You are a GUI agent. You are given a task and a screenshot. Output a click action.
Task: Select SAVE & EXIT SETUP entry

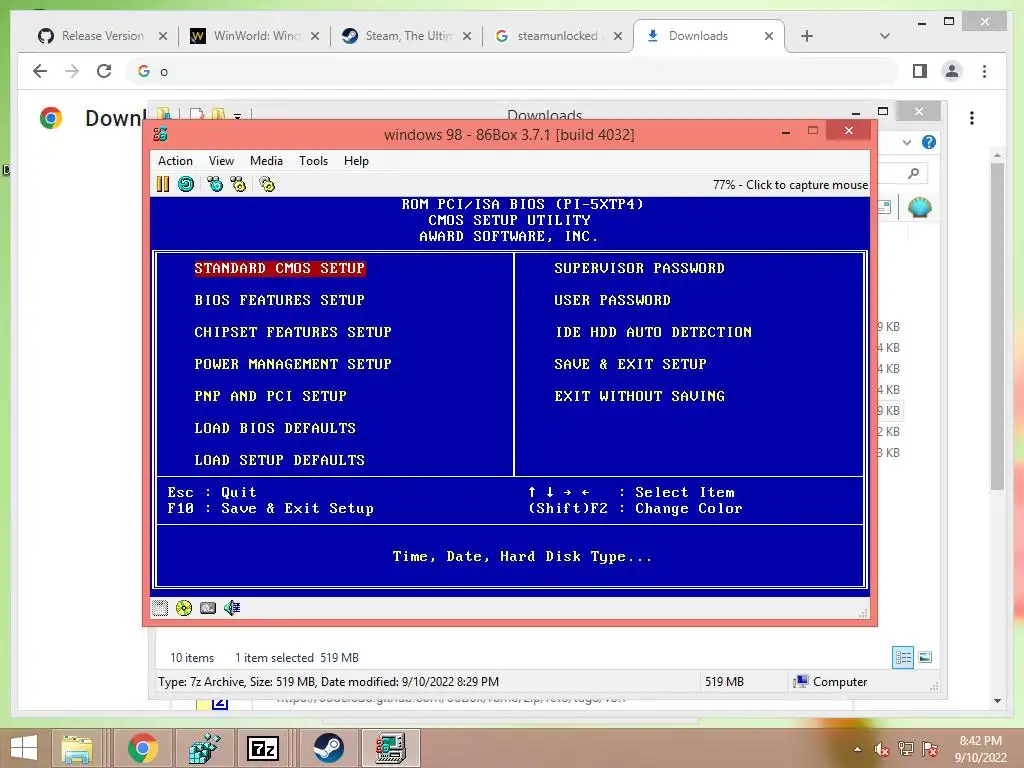630,364
